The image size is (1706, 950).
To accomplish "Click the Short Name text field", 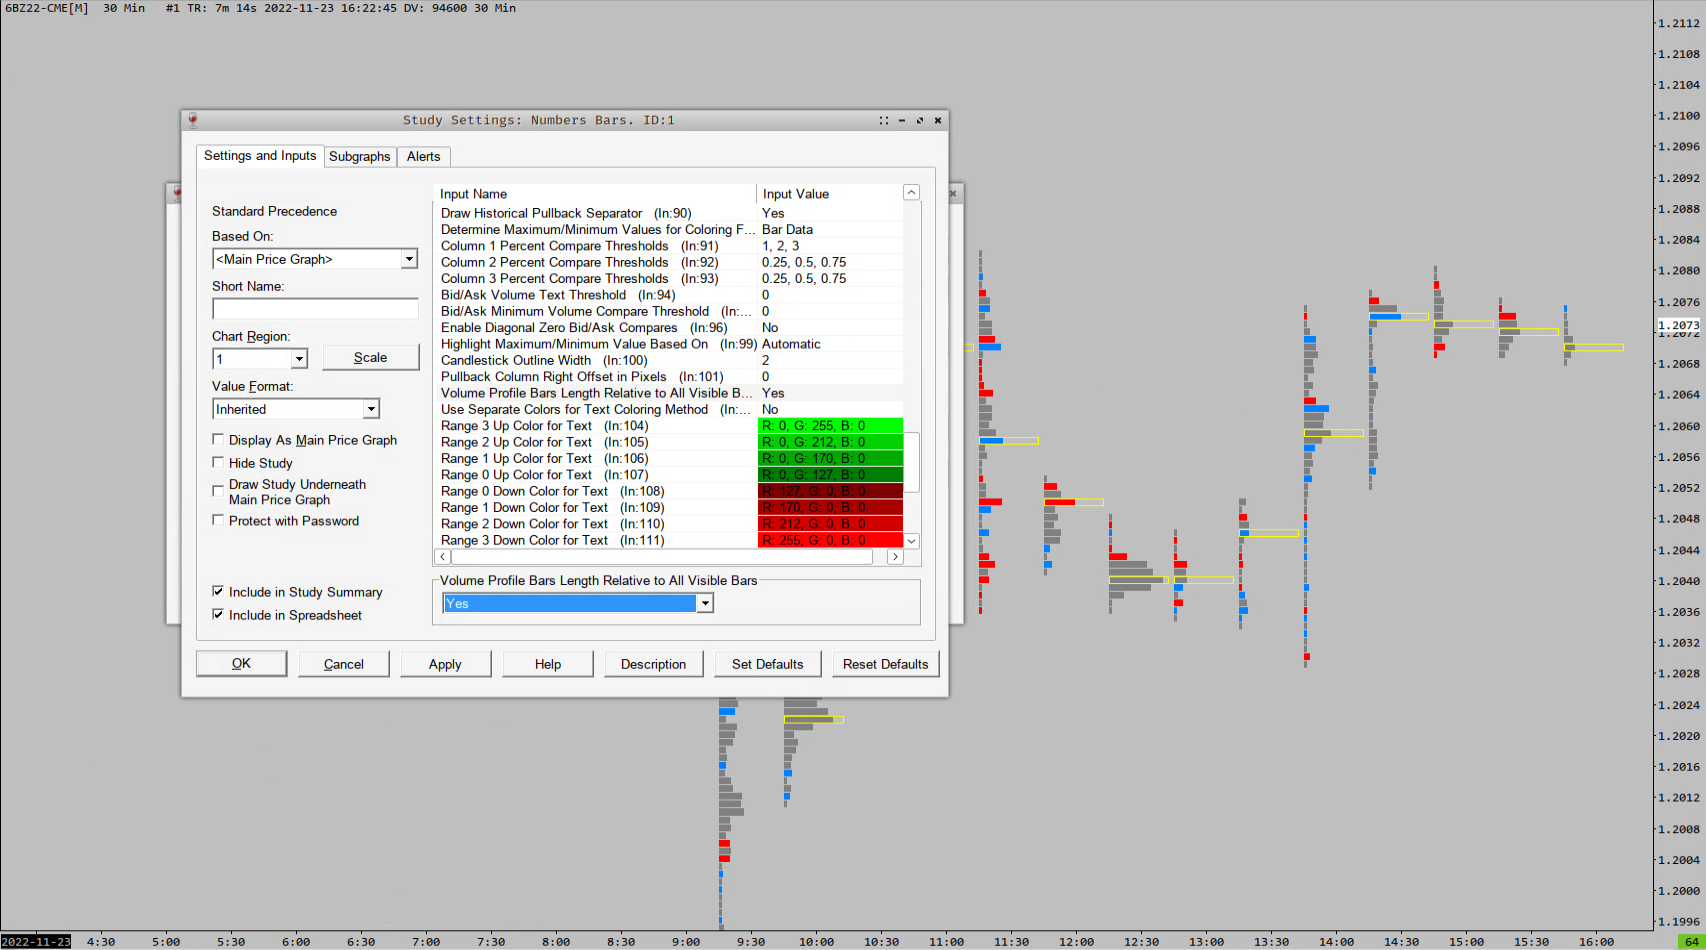I will pyautogui.click(x=315, y=309).
